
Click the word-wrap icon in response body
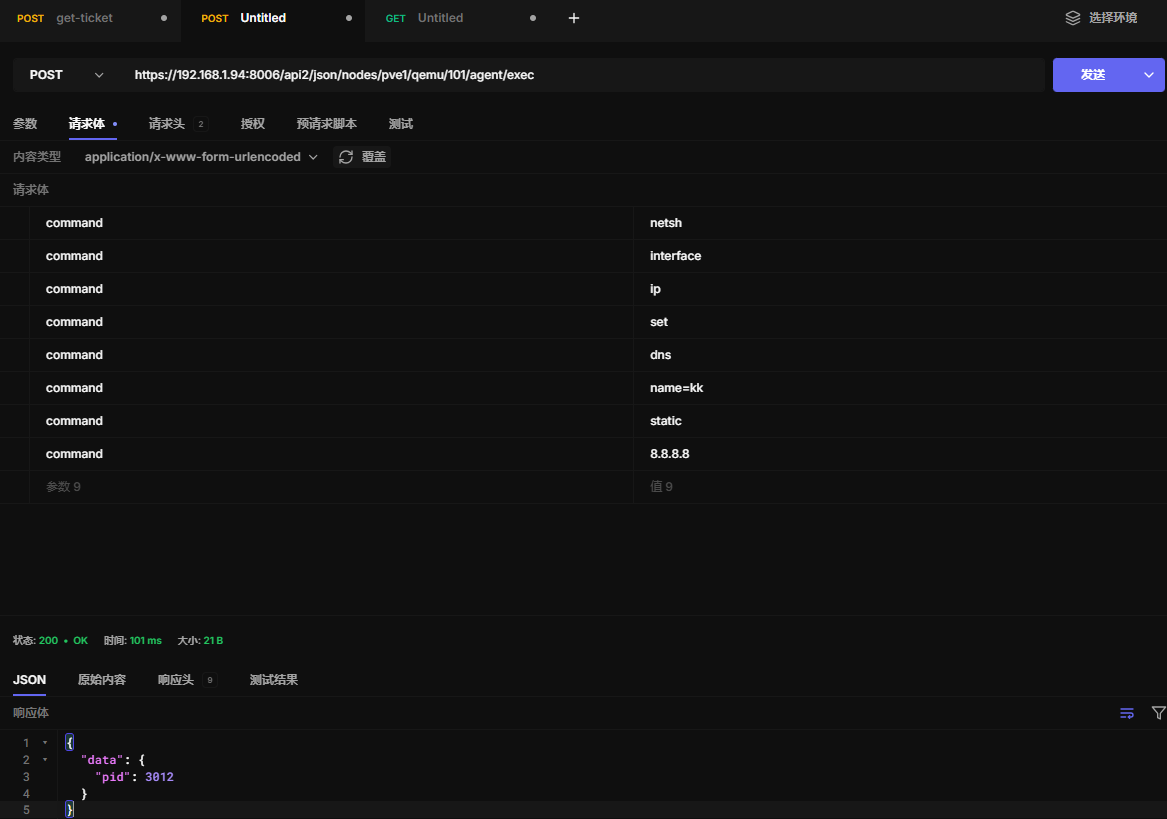click(x=1127, y=713)
